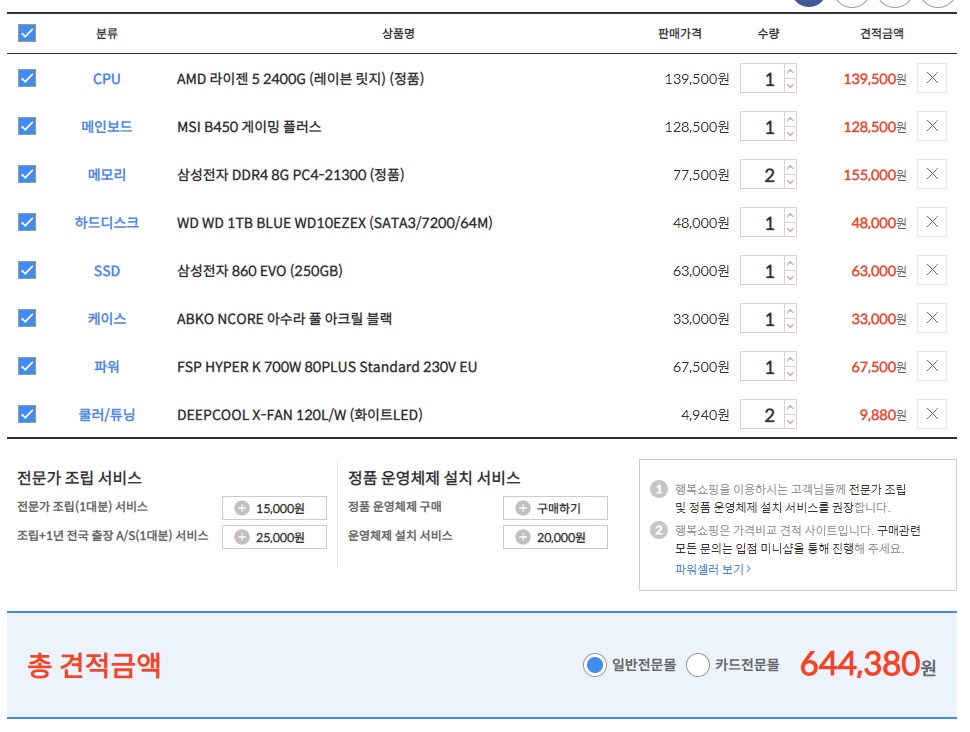Select the 카드전문몰 radio button
Image resolution: width=970 pixels, height=732 pixels.
(x=698, y=665)
